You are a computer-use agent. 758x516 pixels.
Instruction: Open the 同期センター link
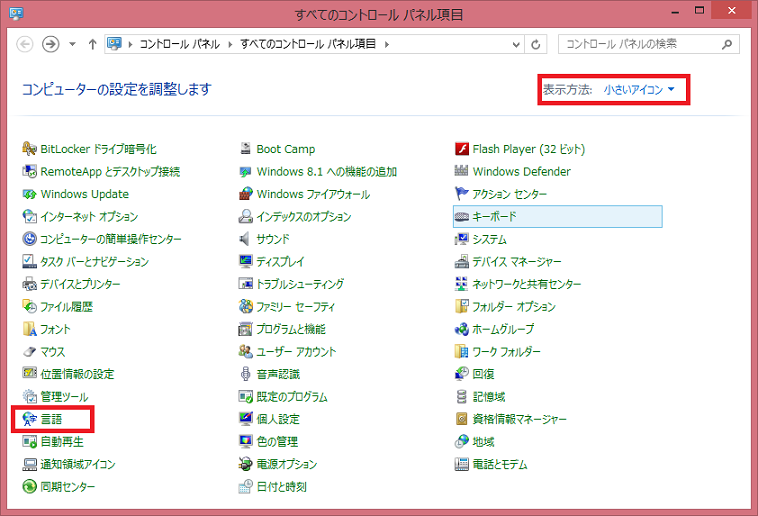click(67, 487)
